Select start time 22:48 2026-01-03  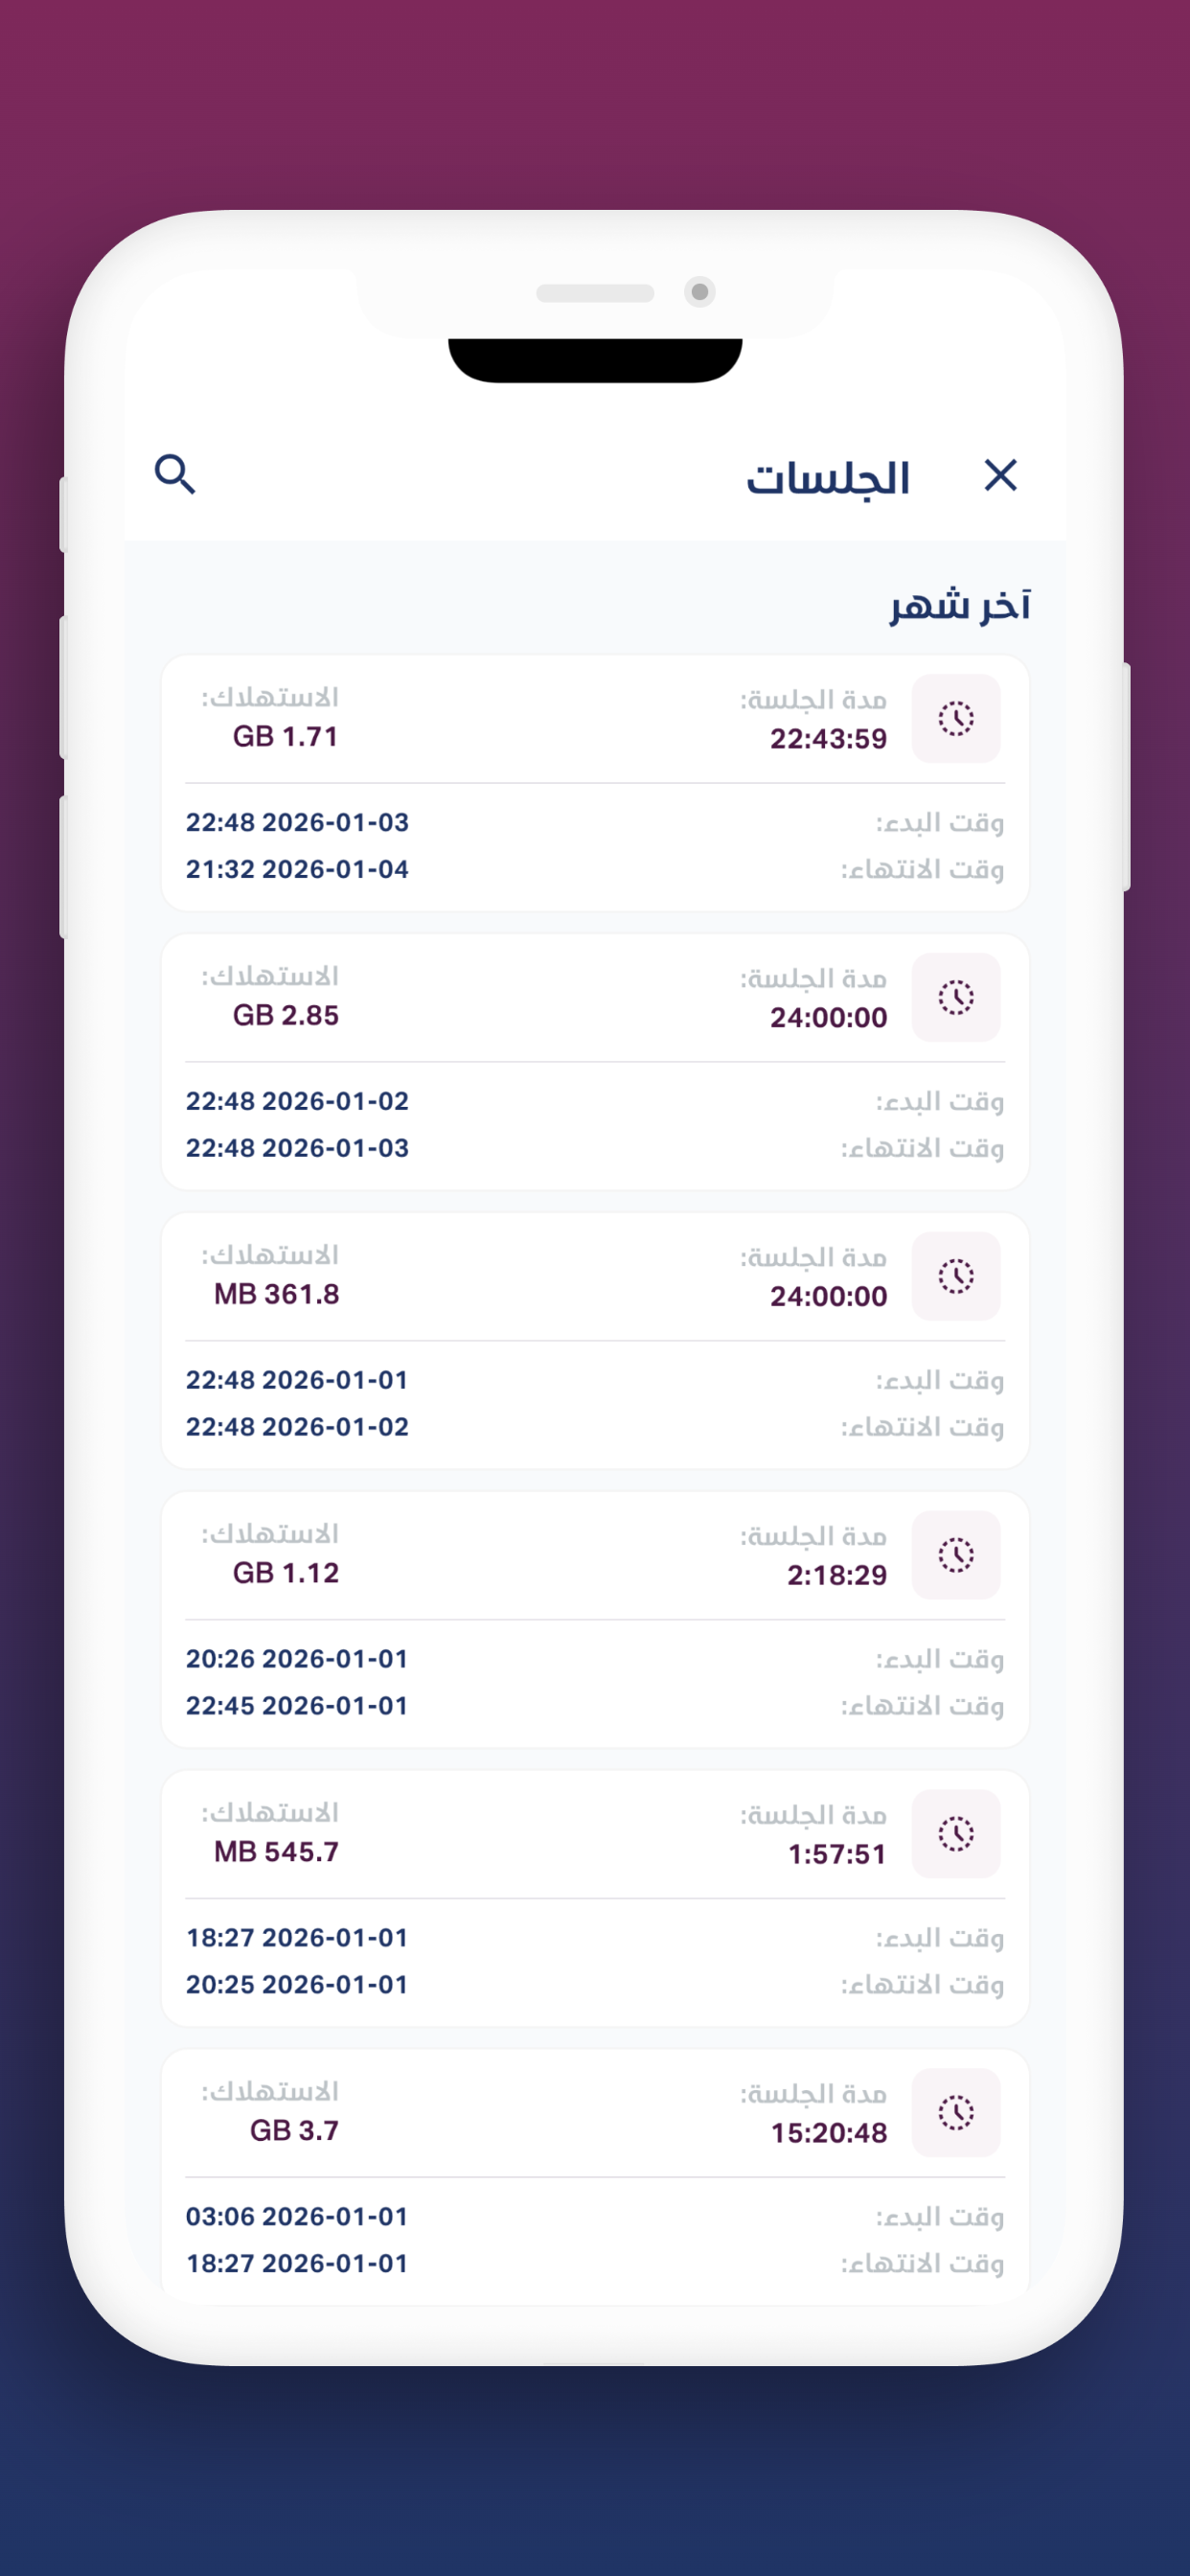pyautogui.click(x=297, y=822)
